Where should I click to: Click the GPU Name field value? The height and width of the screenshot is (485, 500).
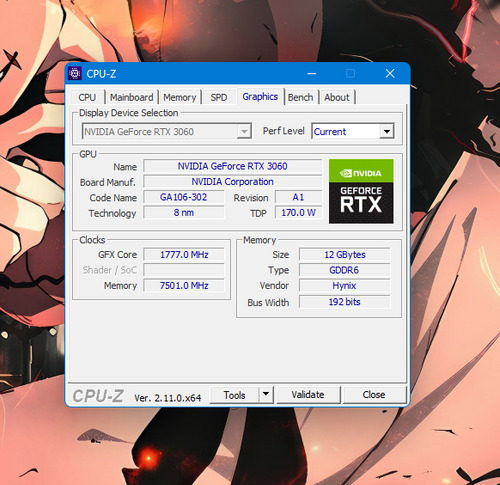point(232,166)
